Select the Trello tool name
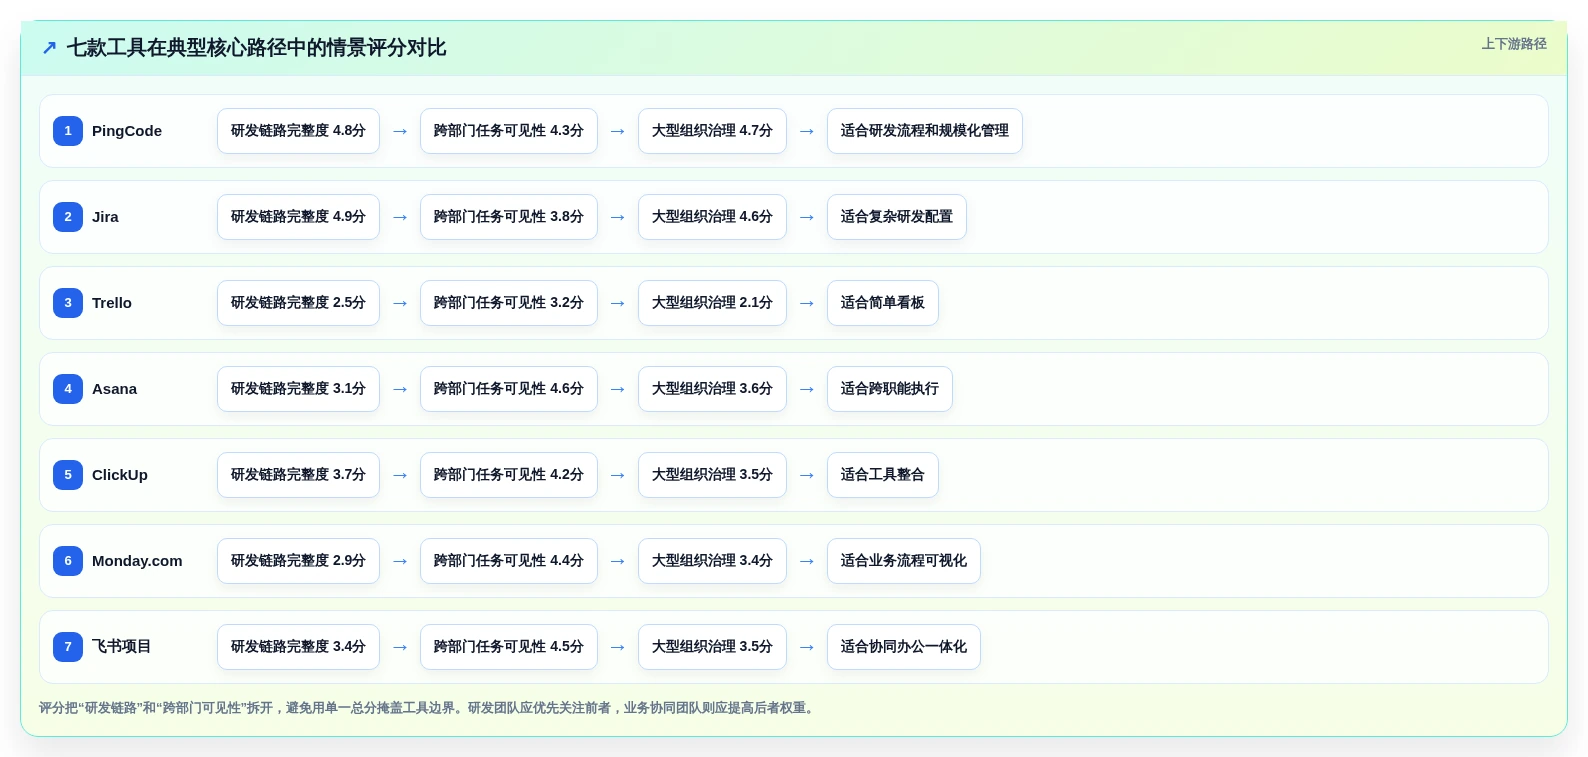 (x=112, y=303)
